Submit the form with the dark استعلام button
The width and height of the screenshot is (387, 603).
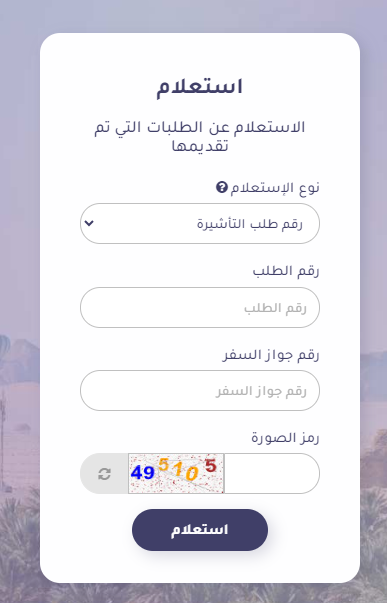[200, 530]
